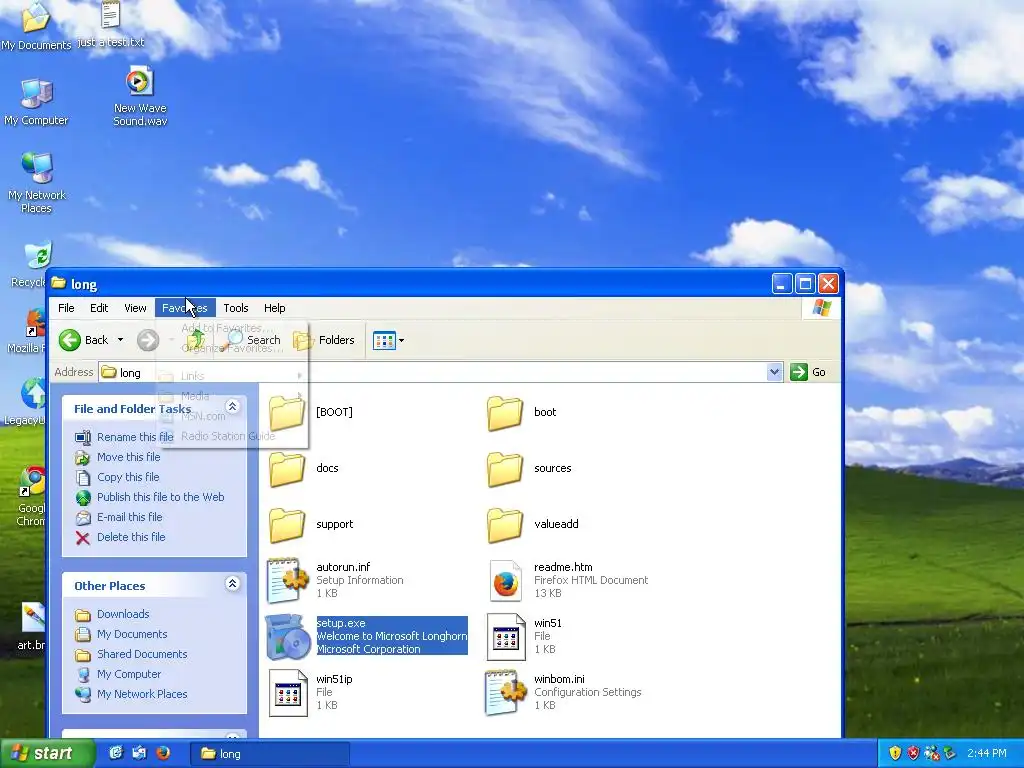Select My Documents desktop icon
Viewport: 1024px width, 768px height.
[36, 26]
